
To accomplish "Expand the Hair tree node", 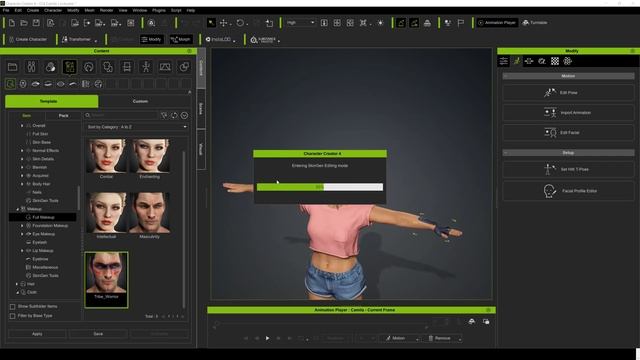I will click(x=17, y=284).
